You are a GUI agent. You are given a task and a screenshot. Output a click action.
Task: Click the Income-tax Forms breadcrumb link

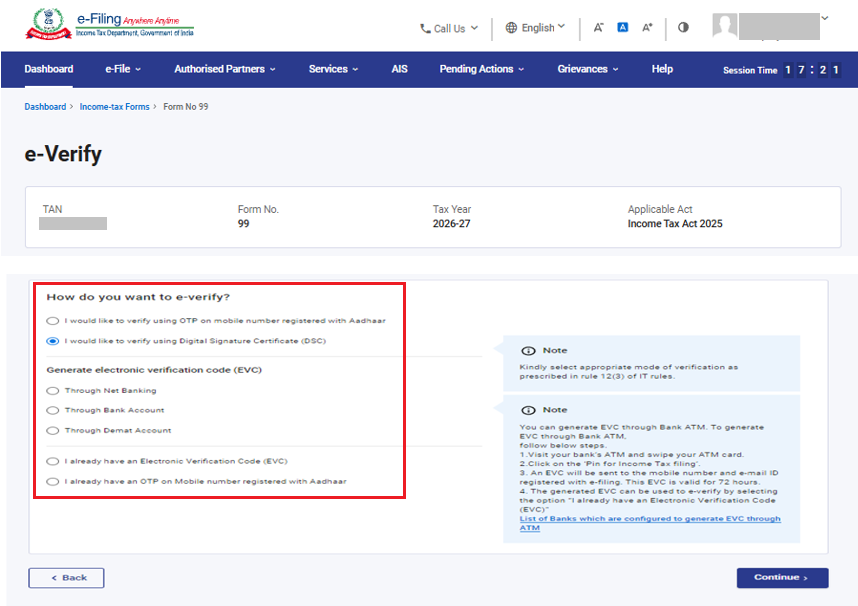[114, 107]
